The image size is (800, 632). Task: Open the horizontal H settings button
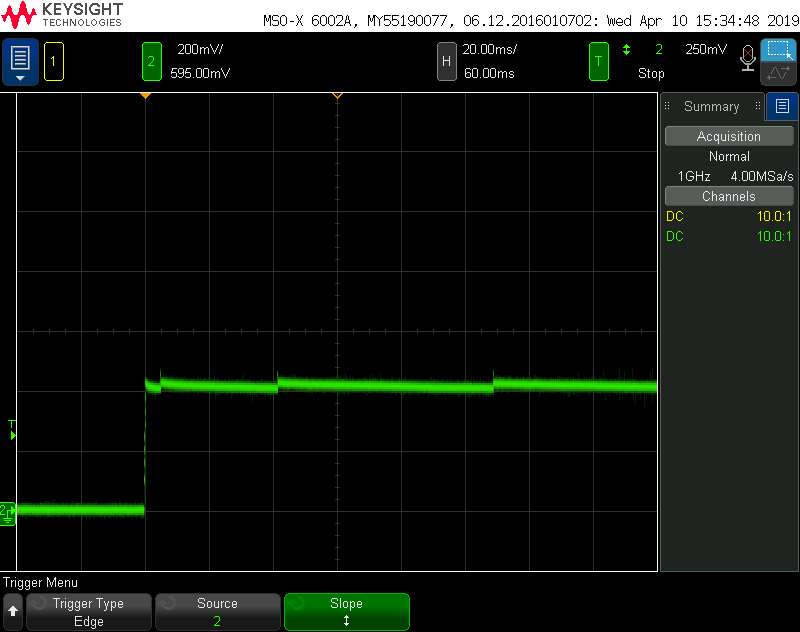[x=446, y=62]
